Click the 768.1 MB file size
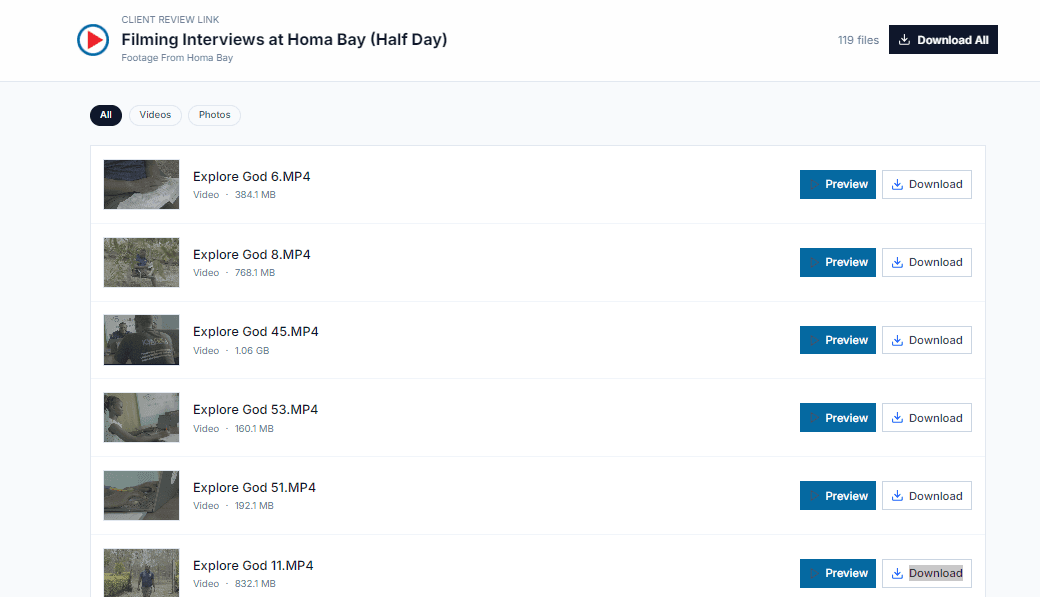Screen dimensions: 1040x597 255,273
